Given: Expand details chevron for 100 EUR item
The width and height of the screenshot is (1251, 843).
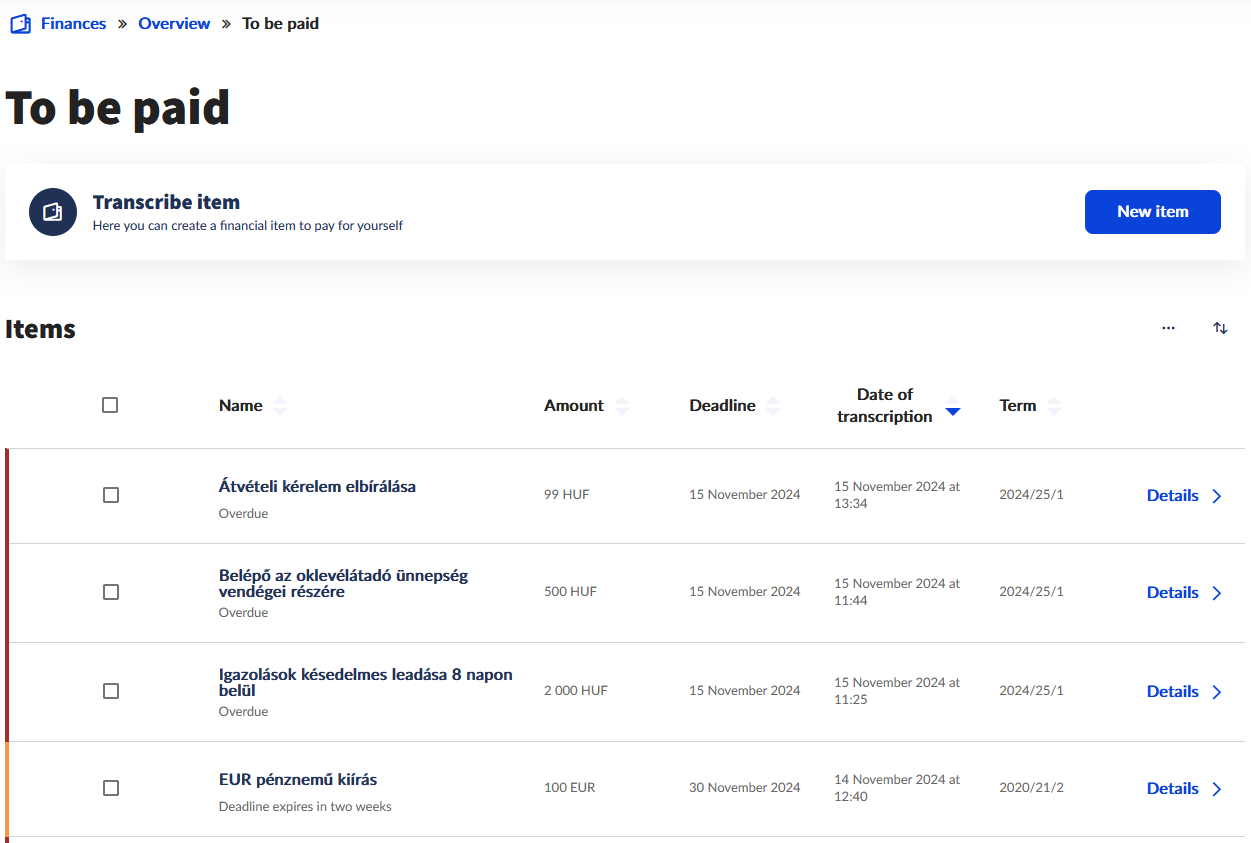Looking at the screenshot, I should pos(1217,789).
